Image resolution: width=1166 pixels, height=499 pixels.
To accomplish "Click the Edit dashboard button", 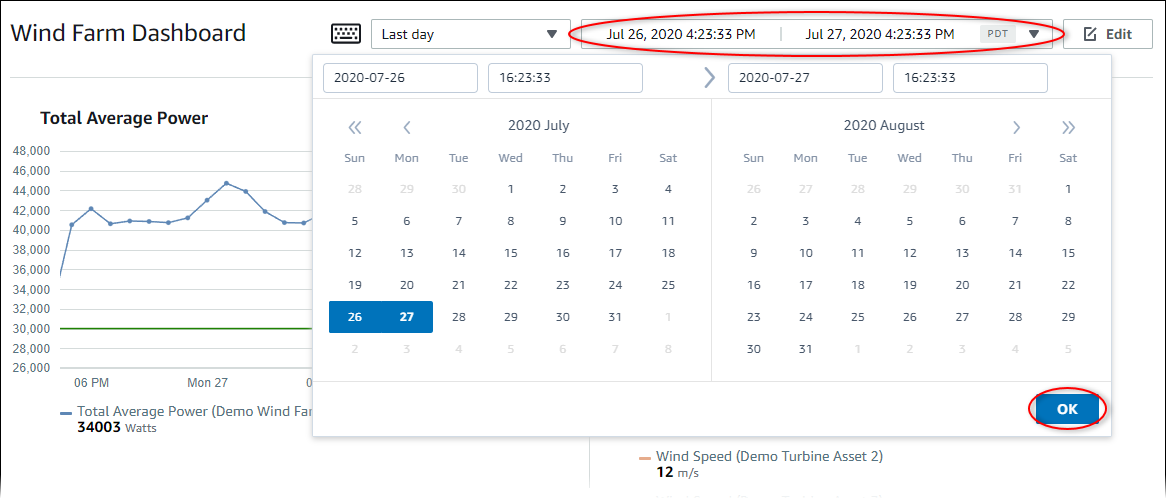I will (1107, 34).
